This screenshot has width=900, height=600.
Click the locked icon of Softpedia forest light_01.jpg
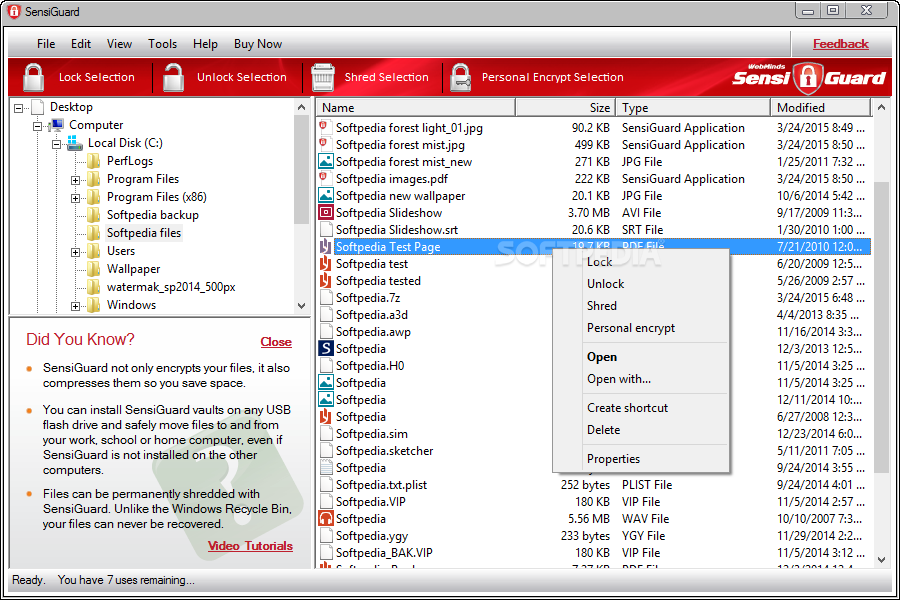pyautogui.click(x=325, y=127)
